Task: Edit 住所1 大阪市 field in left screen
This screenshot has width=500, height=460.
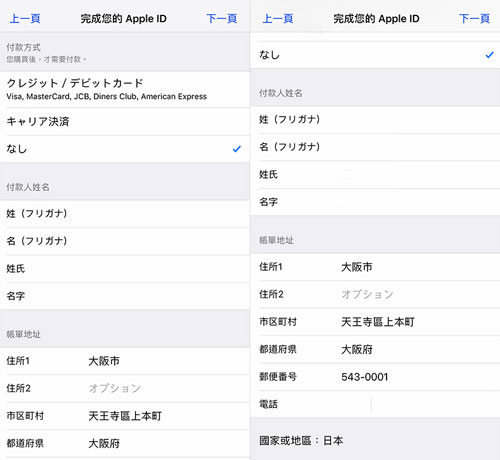Action: coord(125,361)
